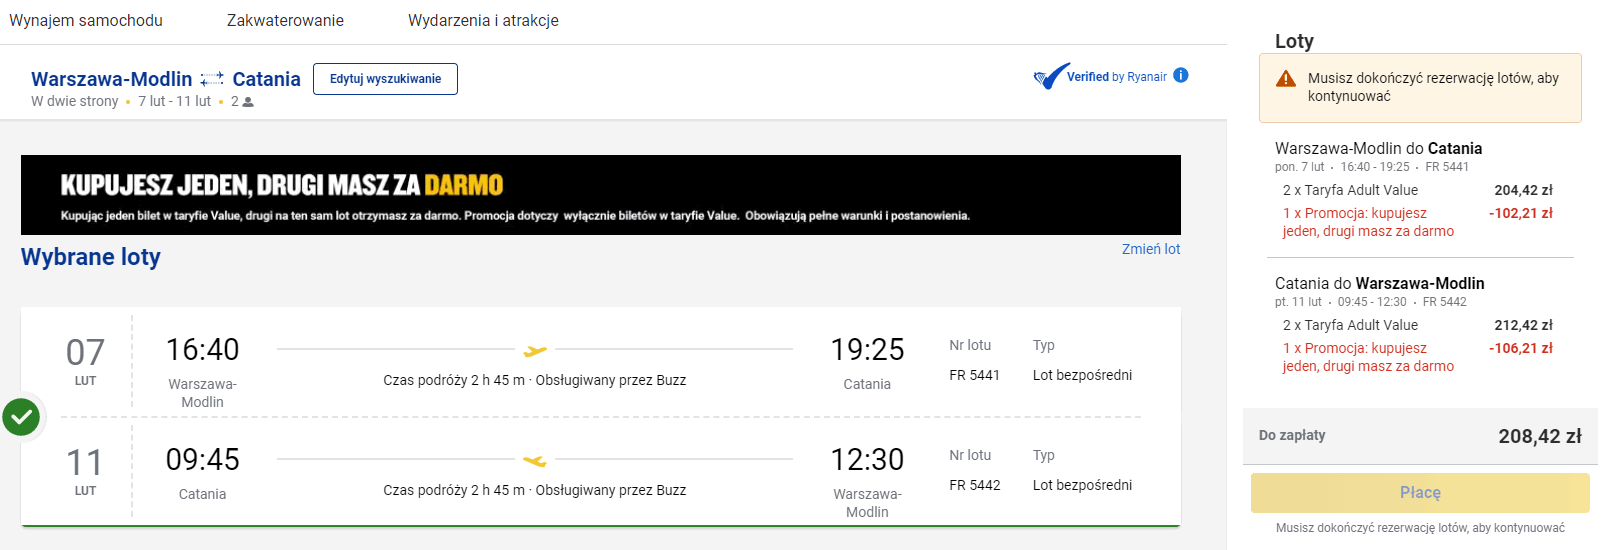Click the round-trip arrows between Warszawa-Modlin and Catania
This screenshot has width=1604, height=550.
coord(212,79)
